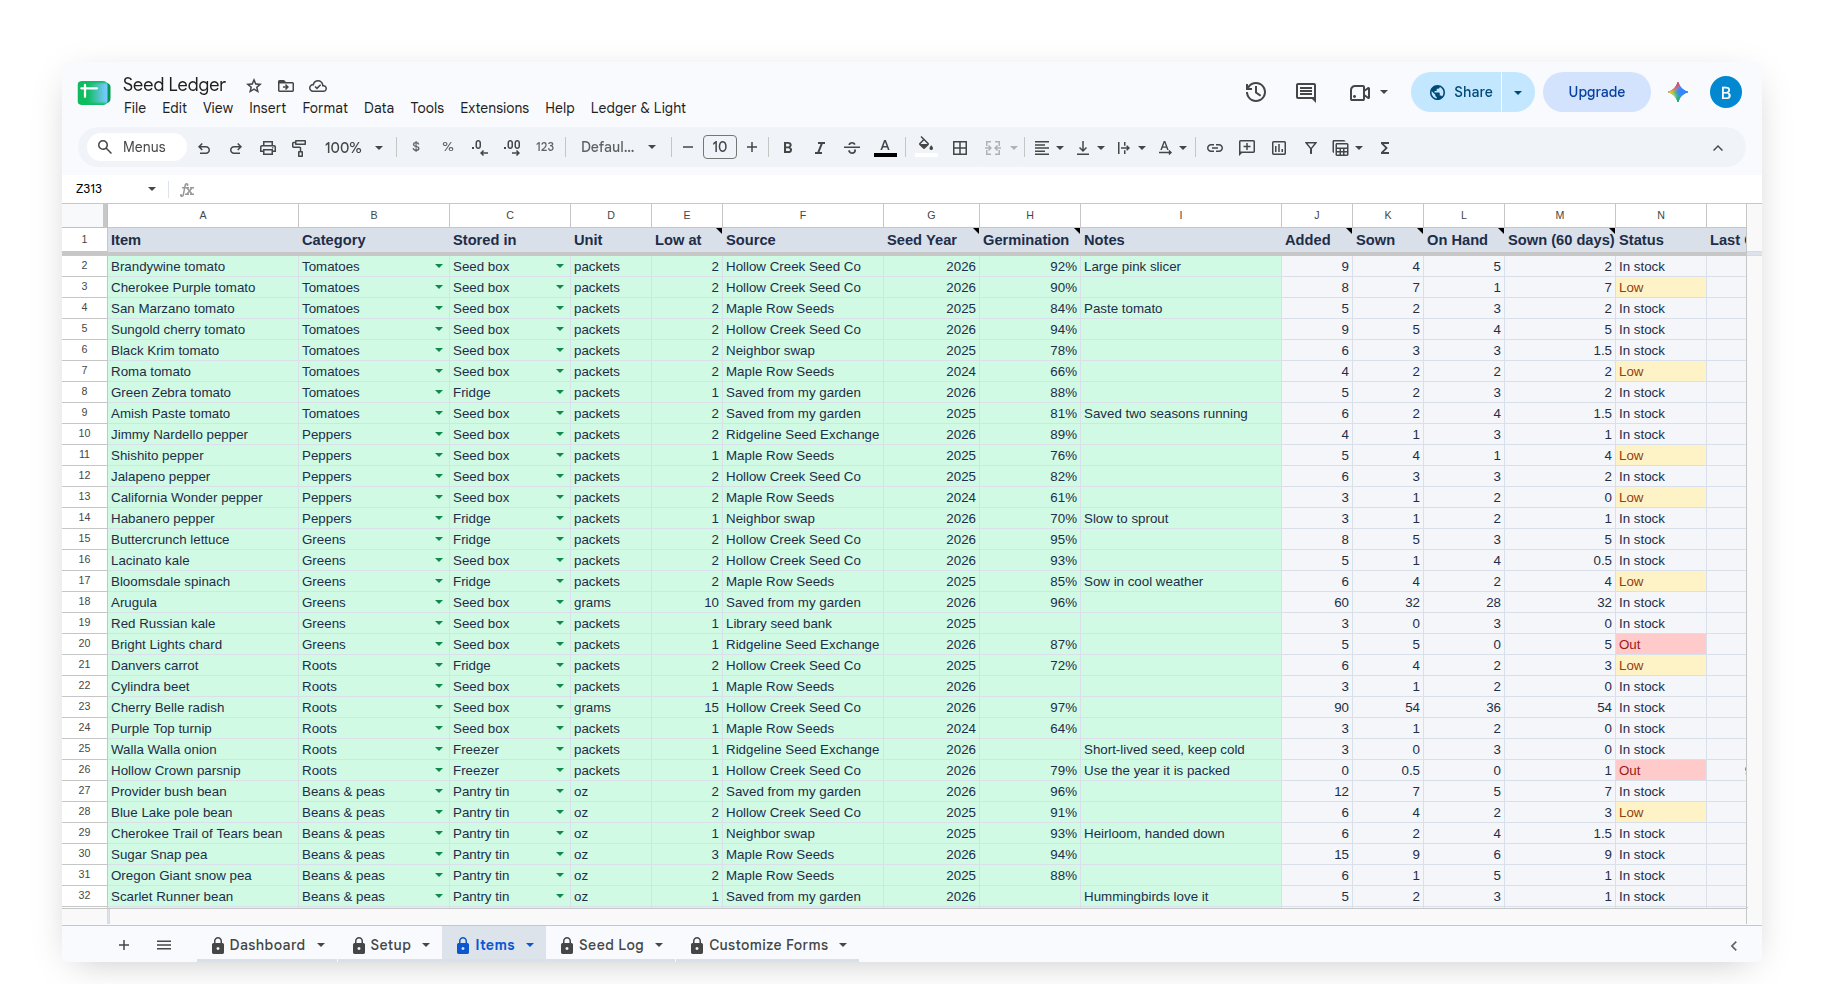Click the font size input field

coord(720,148)
